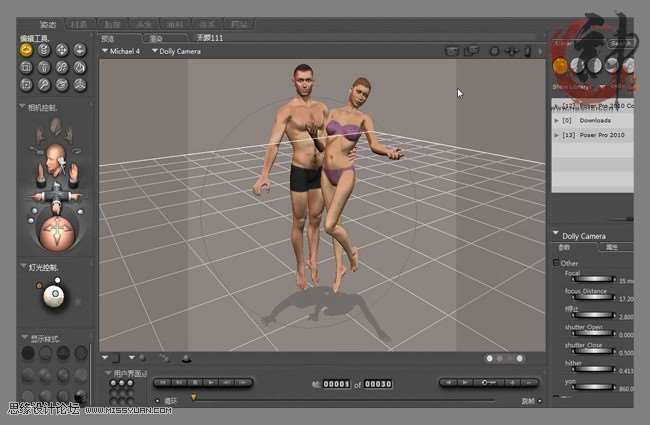The width and height of the screenshot is (650, 425).
Task: Select the Scale editing tool
Action: point(26,67)
